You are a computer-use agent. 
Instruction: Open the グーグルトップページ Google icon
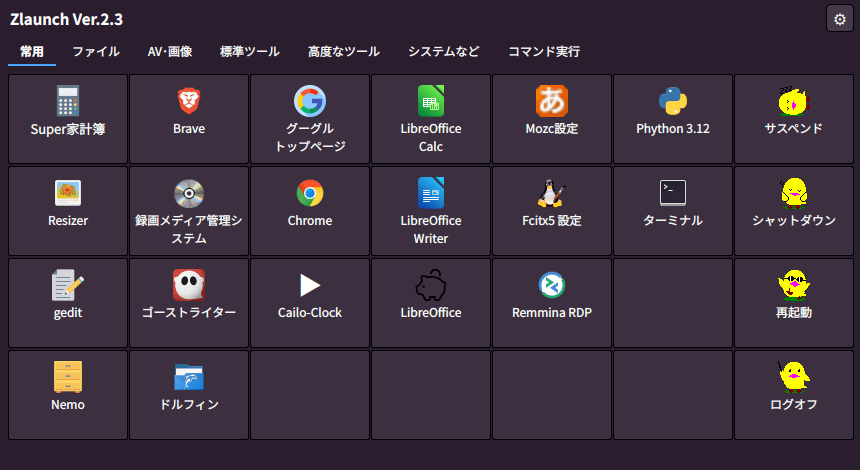point(310,101)
